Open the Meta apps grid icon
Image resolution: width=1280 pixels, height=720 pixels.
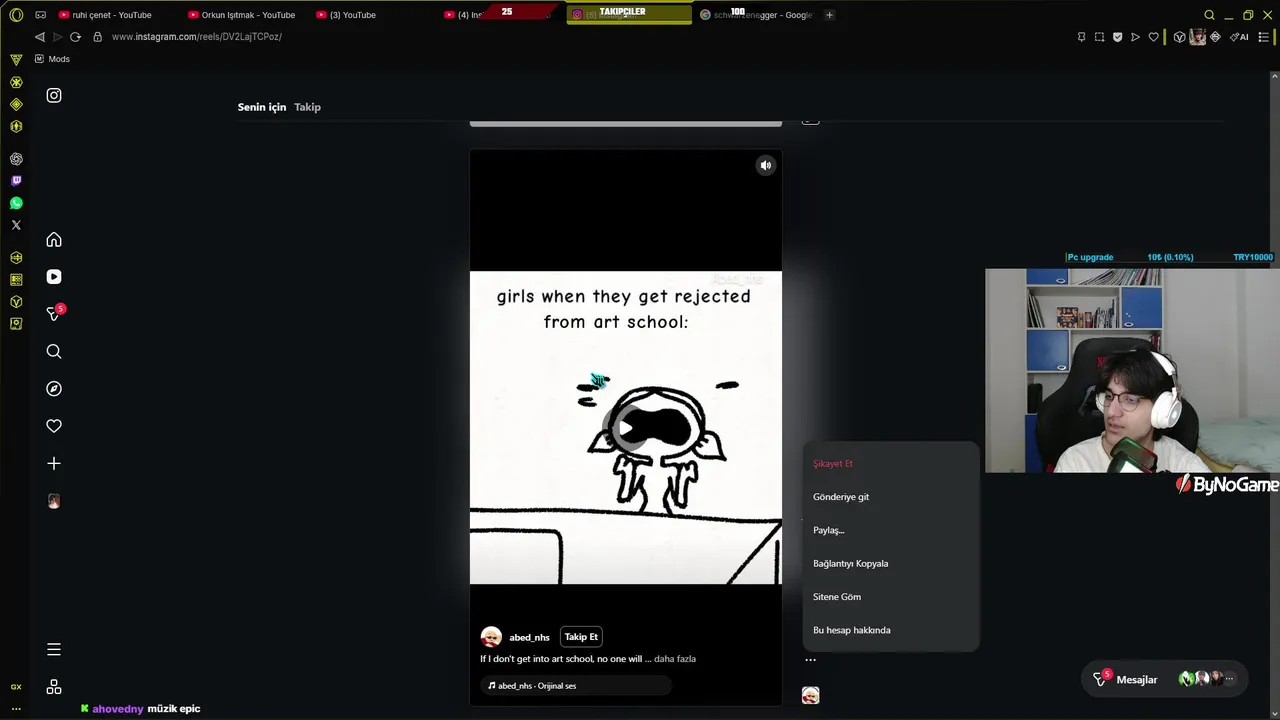[x=54, y=687]
